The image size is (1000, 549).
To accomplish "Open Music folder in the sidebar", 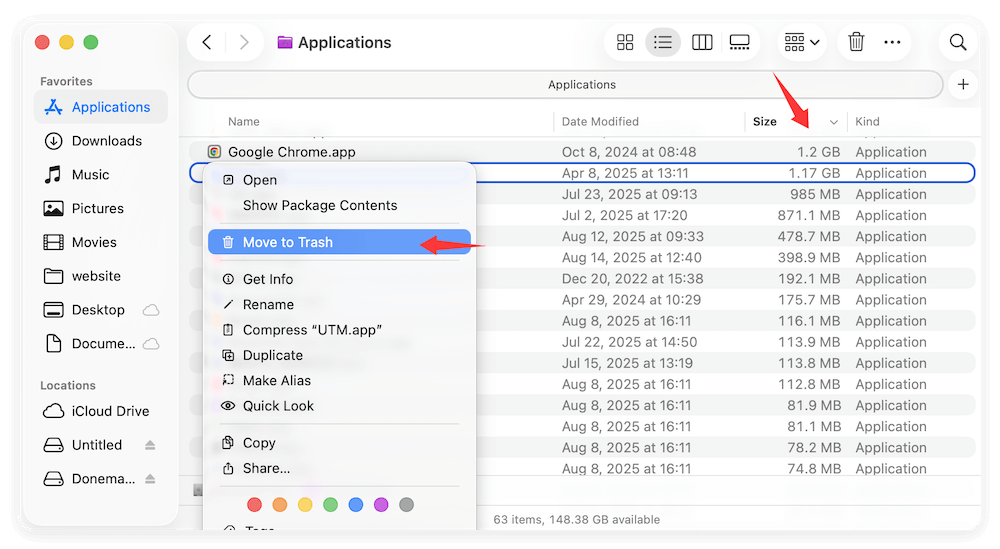I will 101,174.
